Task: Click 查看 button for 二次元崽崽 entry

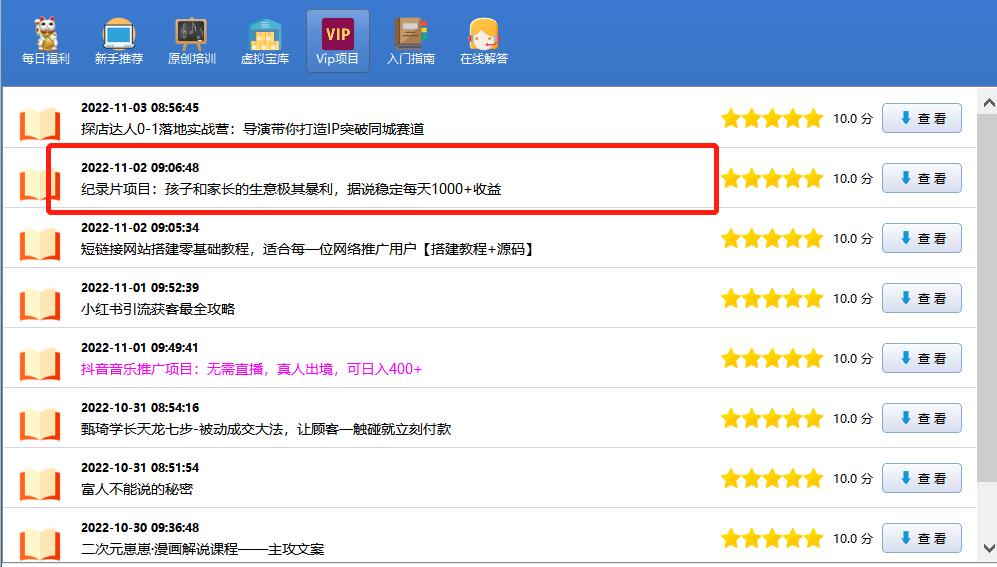Action: coord(921,538)
